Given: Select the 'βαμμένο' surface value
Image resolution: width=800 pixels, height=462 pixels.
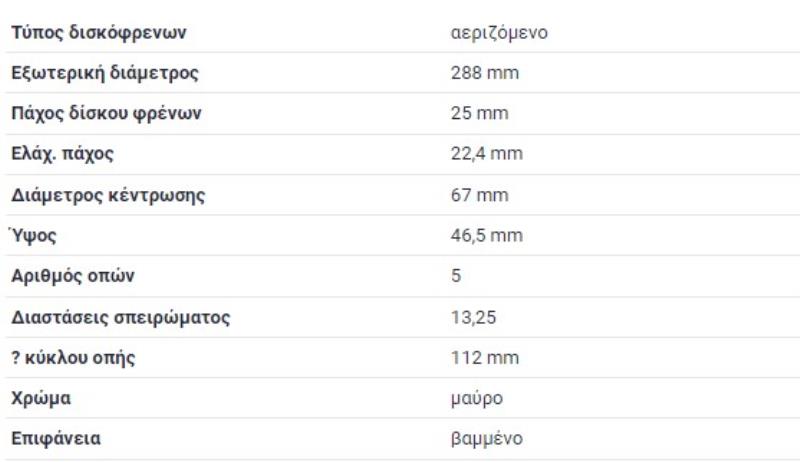Looking at the screenshot, I should [486, 439].
